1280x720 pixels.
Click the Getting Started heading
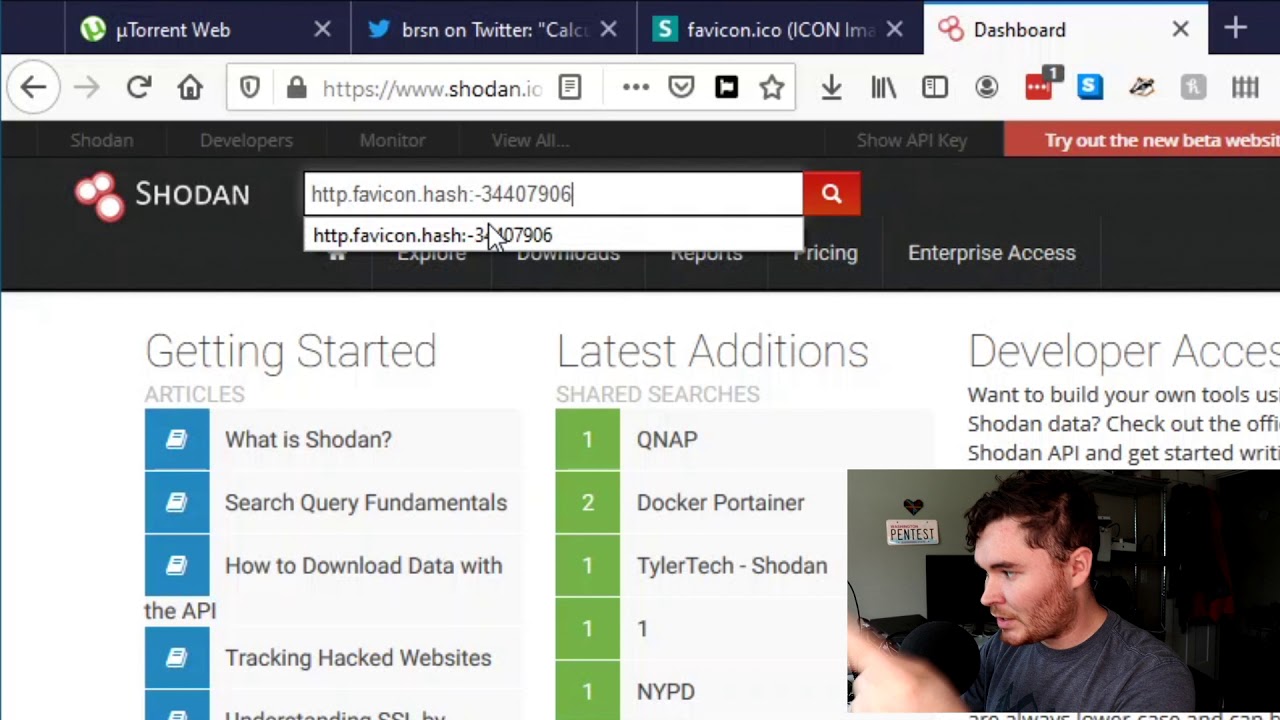291,351
